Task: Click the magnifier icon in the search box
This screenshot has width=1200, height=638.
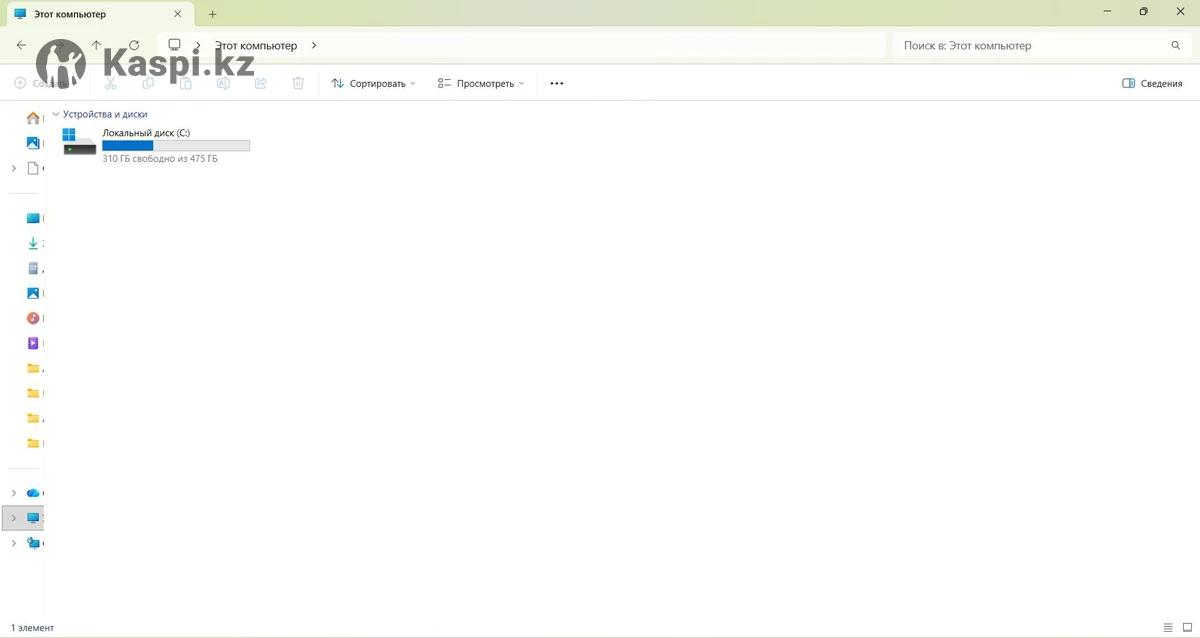Action: [x=1176, y=46]
